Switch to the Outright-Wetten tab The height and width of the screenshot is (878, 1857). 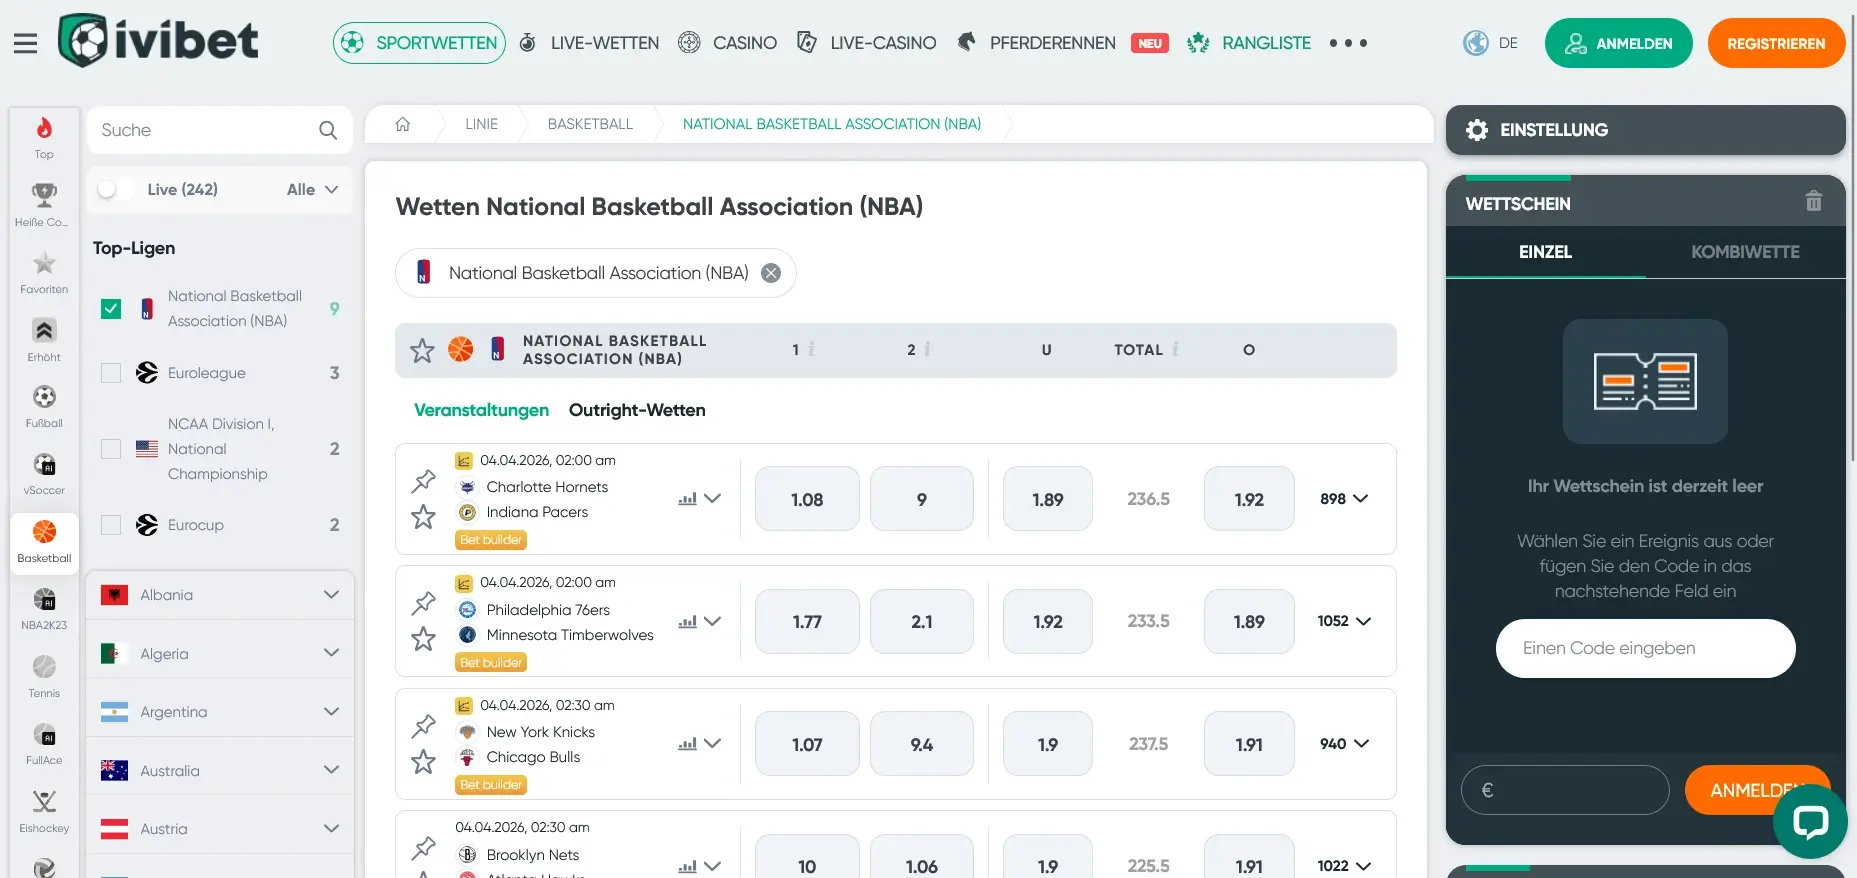pyautogui.click(x=637, y=410)
